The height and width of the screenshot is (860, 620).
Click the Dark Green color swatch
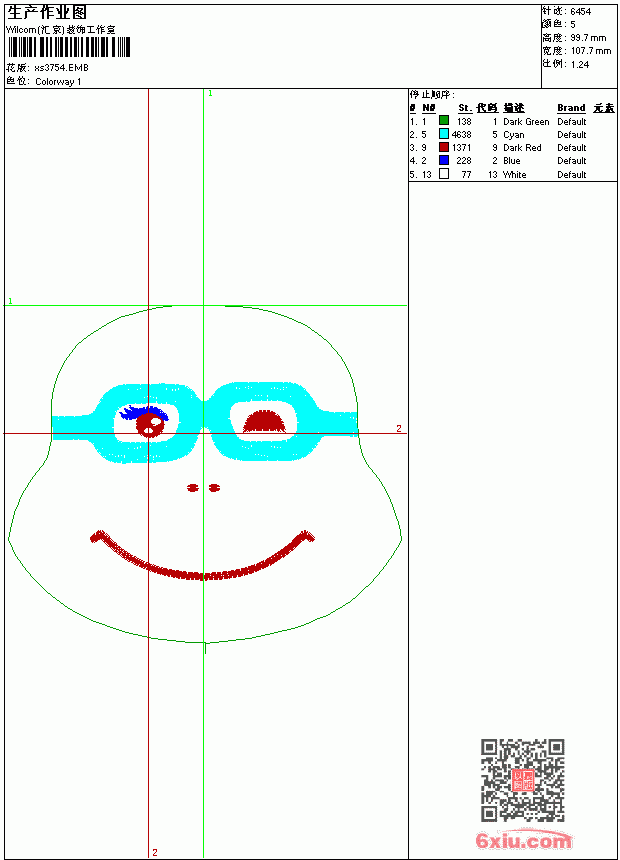444,121
